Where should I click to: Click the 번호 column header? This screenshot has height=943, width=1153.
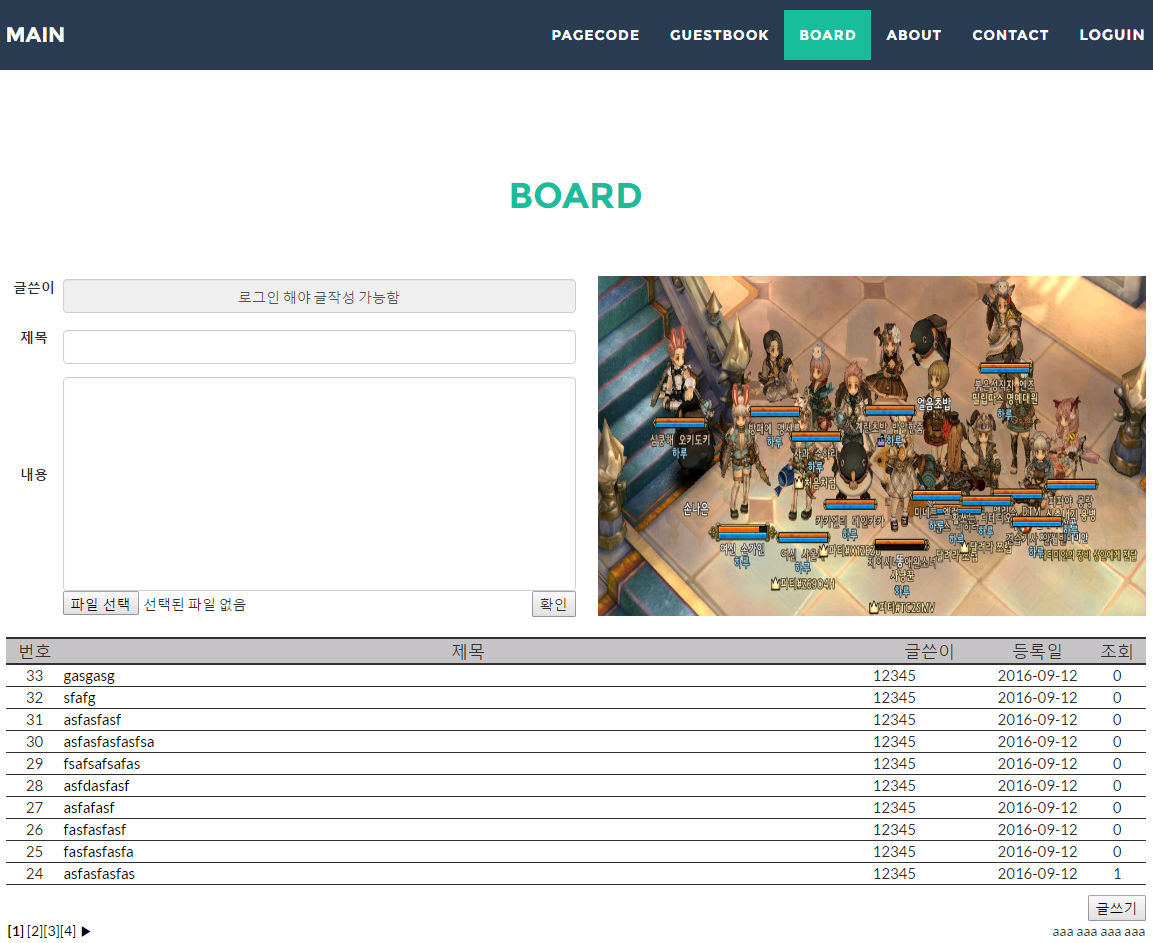point(35,652)
